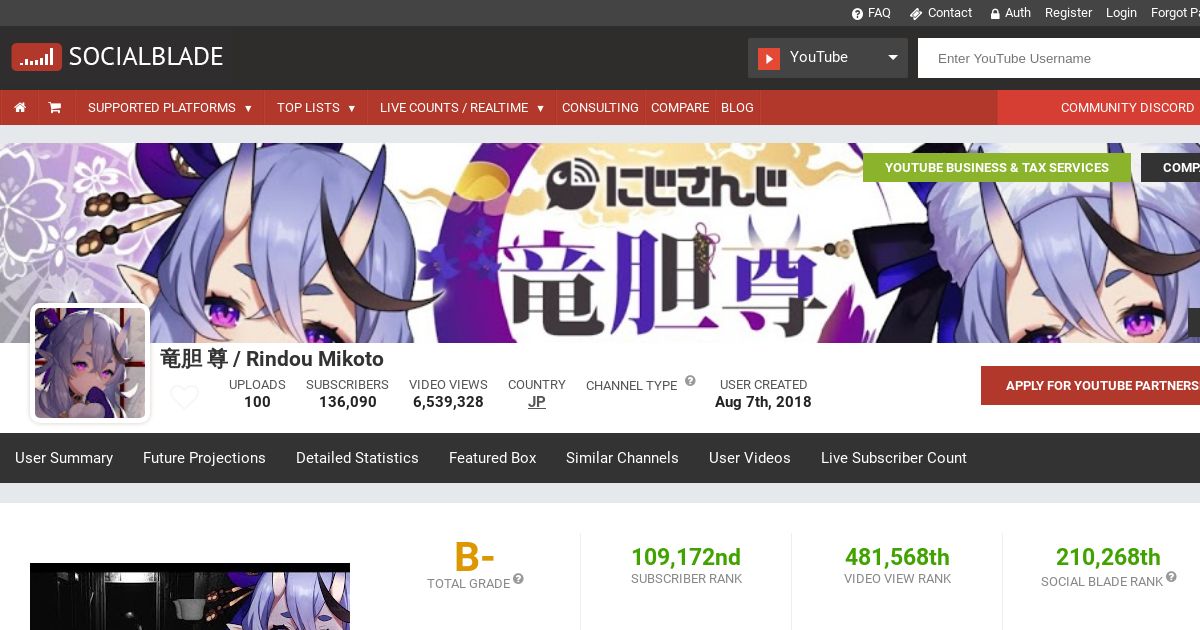Open the YouTube platform dropdown
Viewport: 1200px width, 630px height.
(x=828, y=58)
